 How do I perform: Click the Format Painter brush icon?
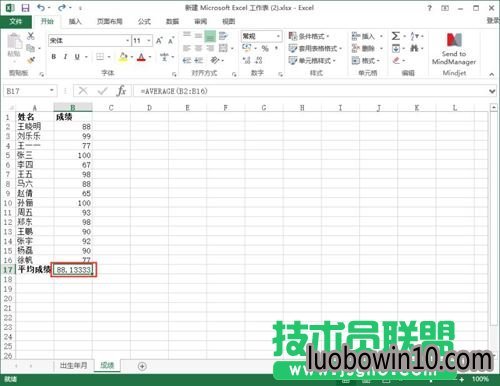(31, 60)
